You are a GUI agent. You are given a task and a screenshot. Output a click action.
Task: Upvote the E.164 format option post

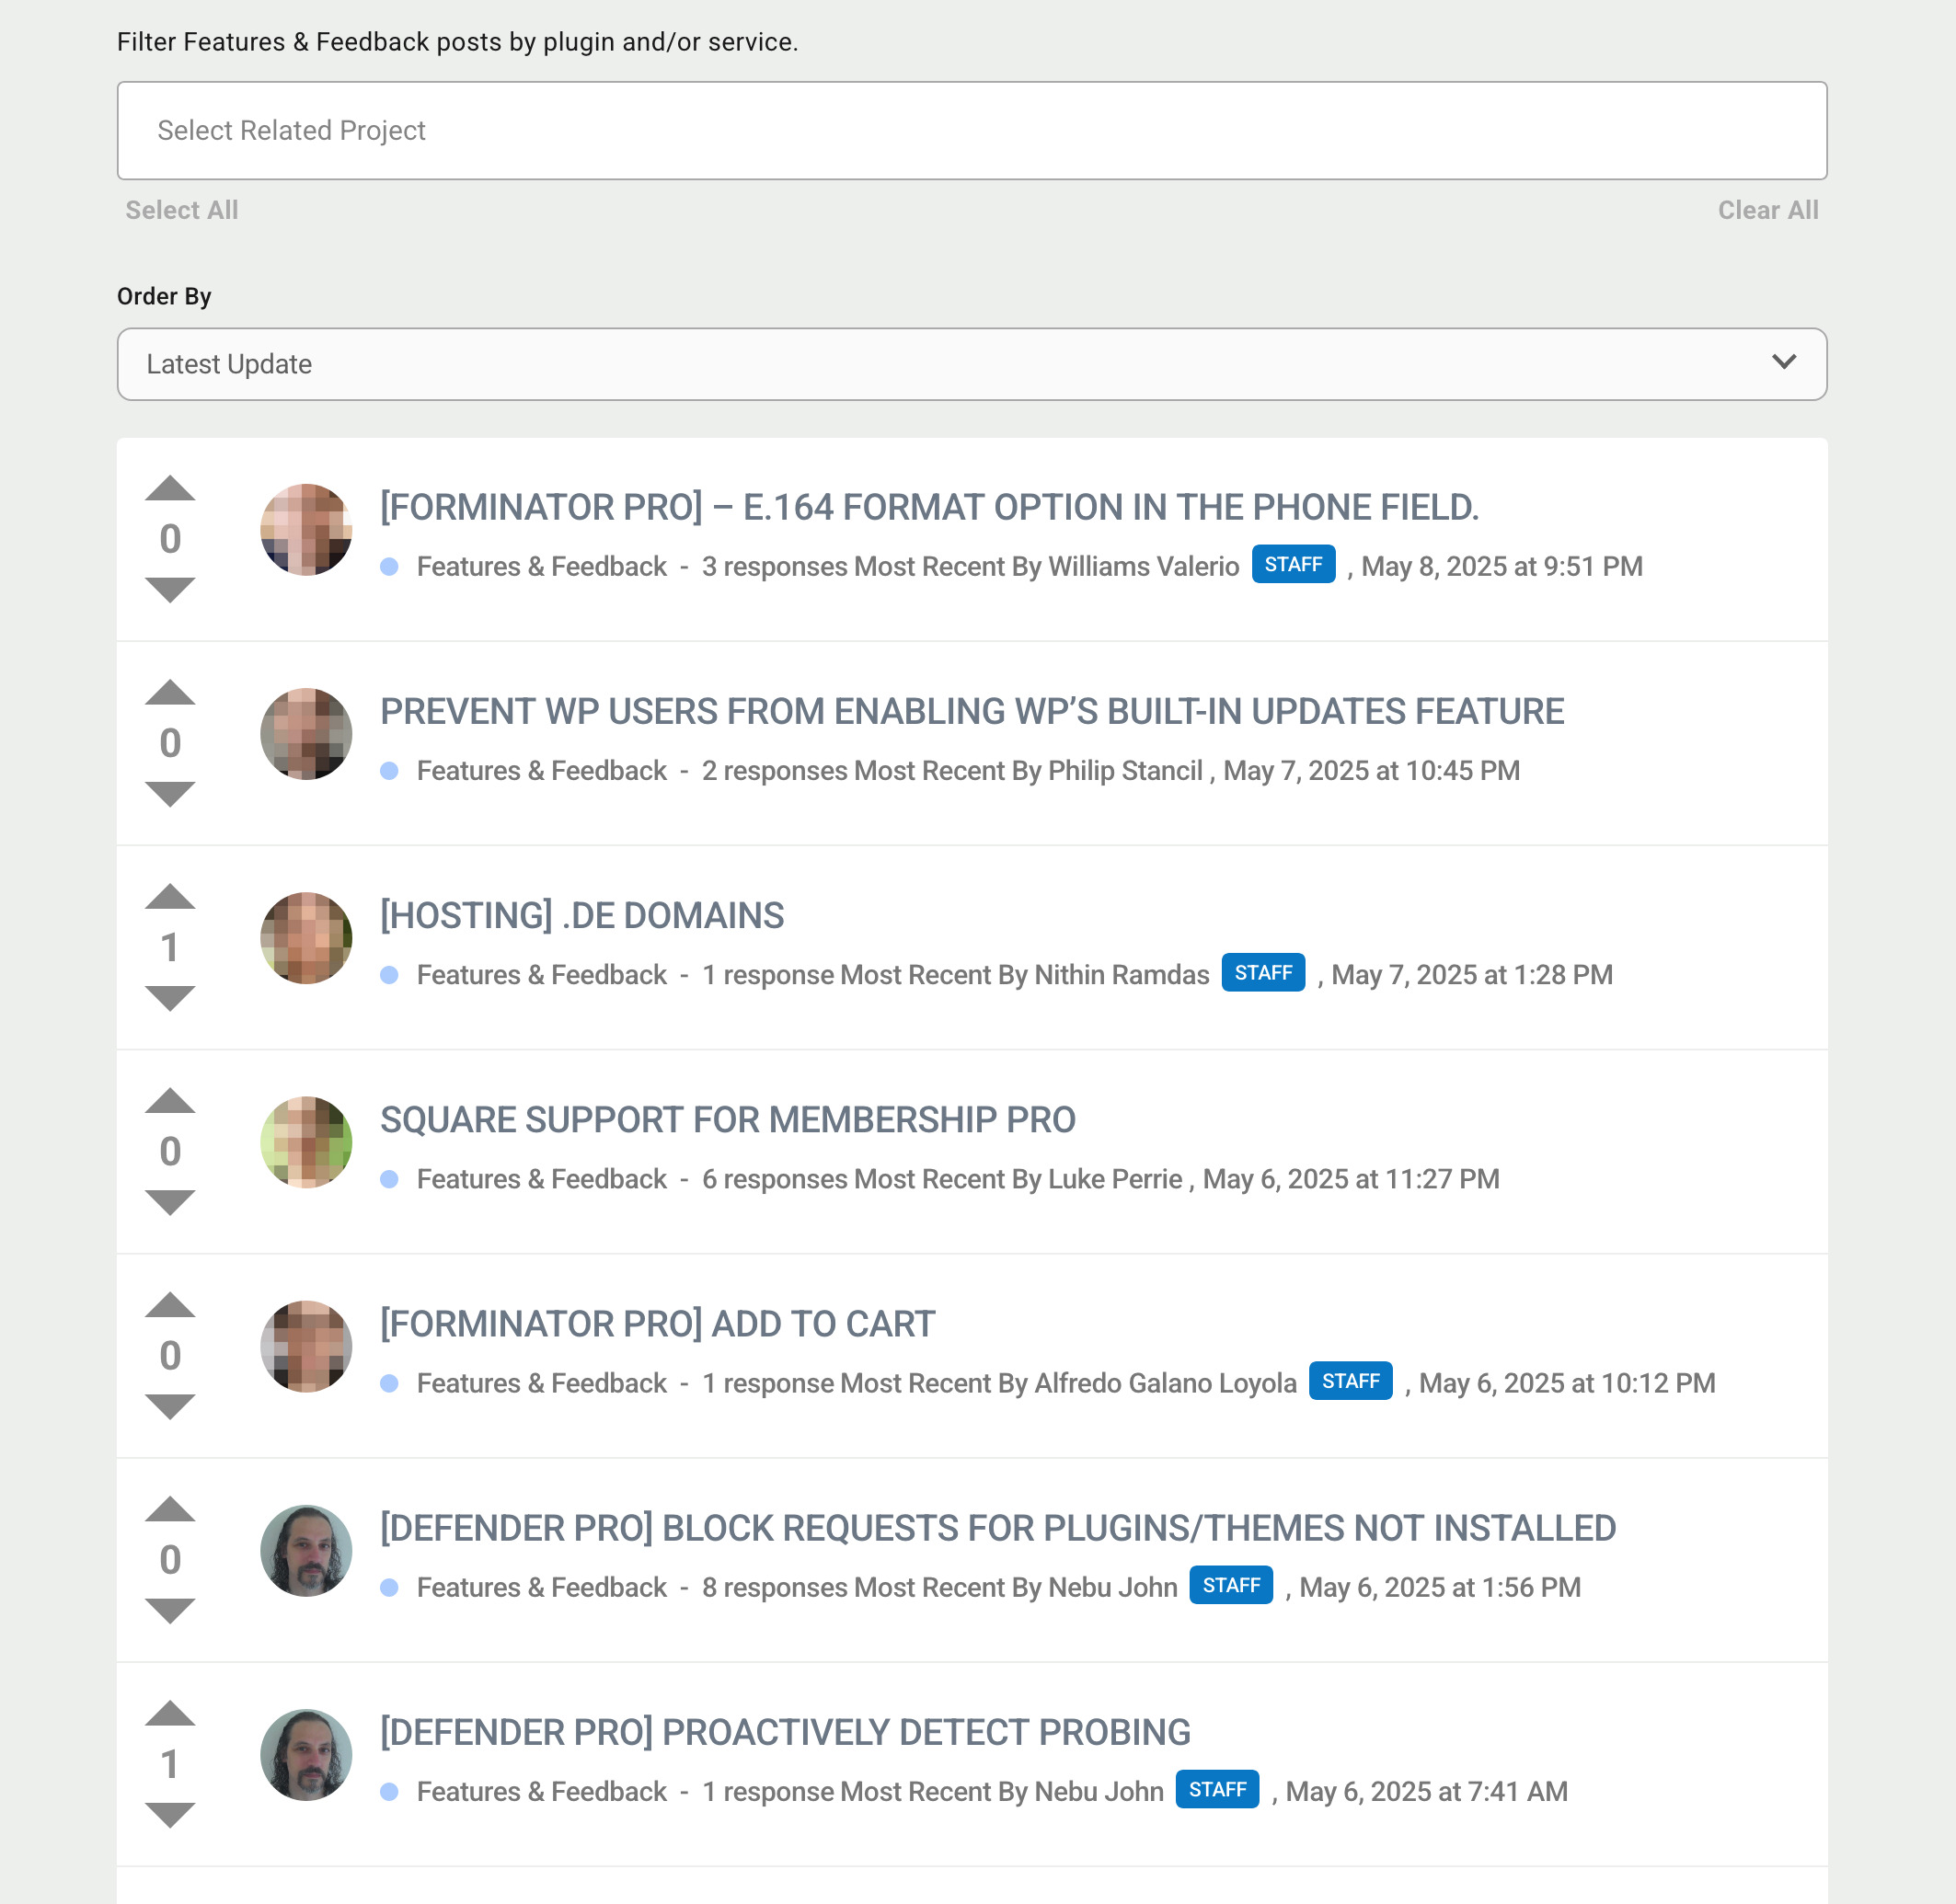tap(170, 488)
